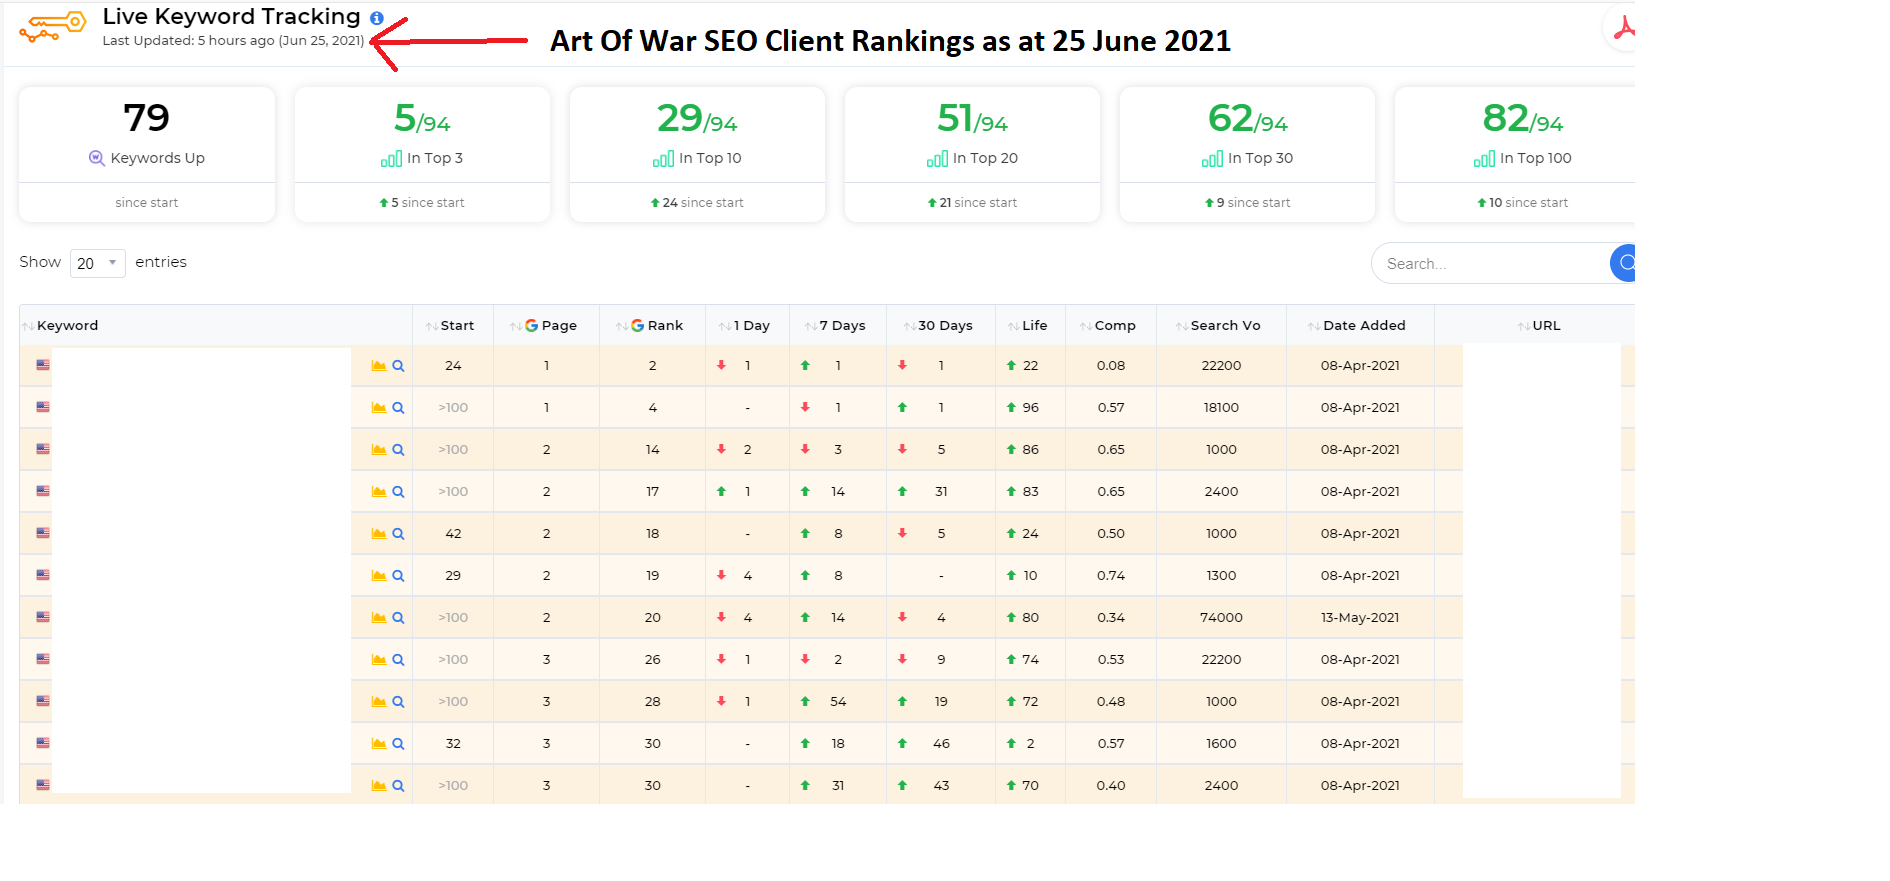Click the 0.08 comp value cell
The width and height of the screenshot is (1890, 881).
[1111, 366]
